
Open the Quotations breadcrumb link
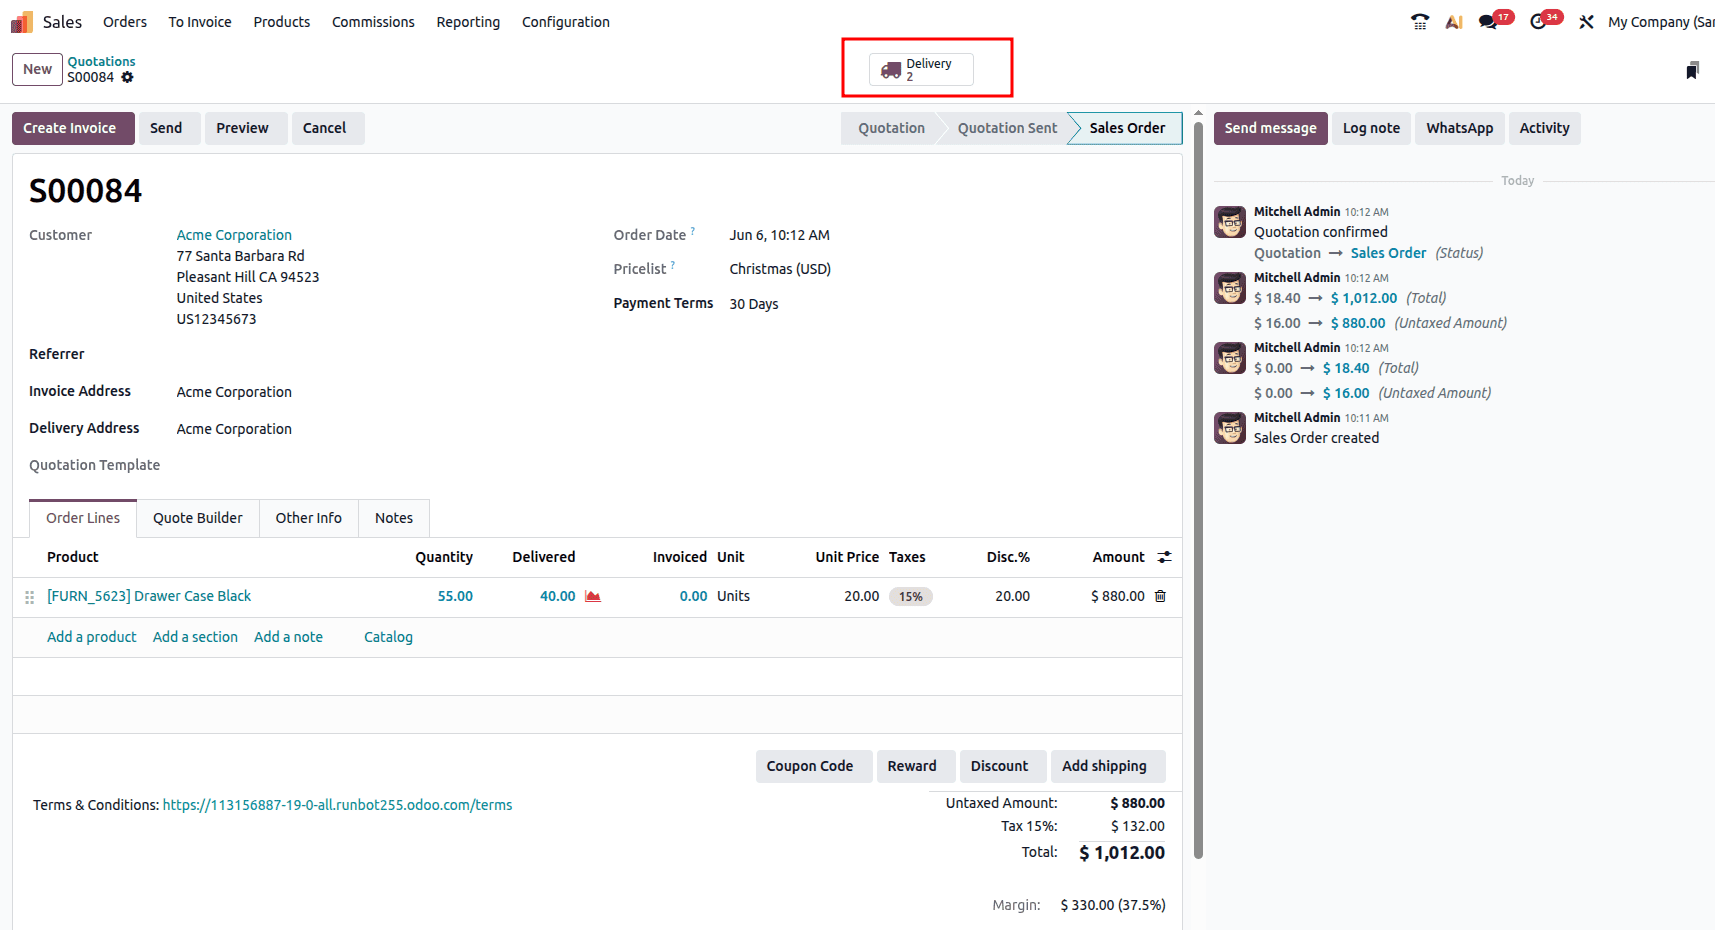click(101, 61)
